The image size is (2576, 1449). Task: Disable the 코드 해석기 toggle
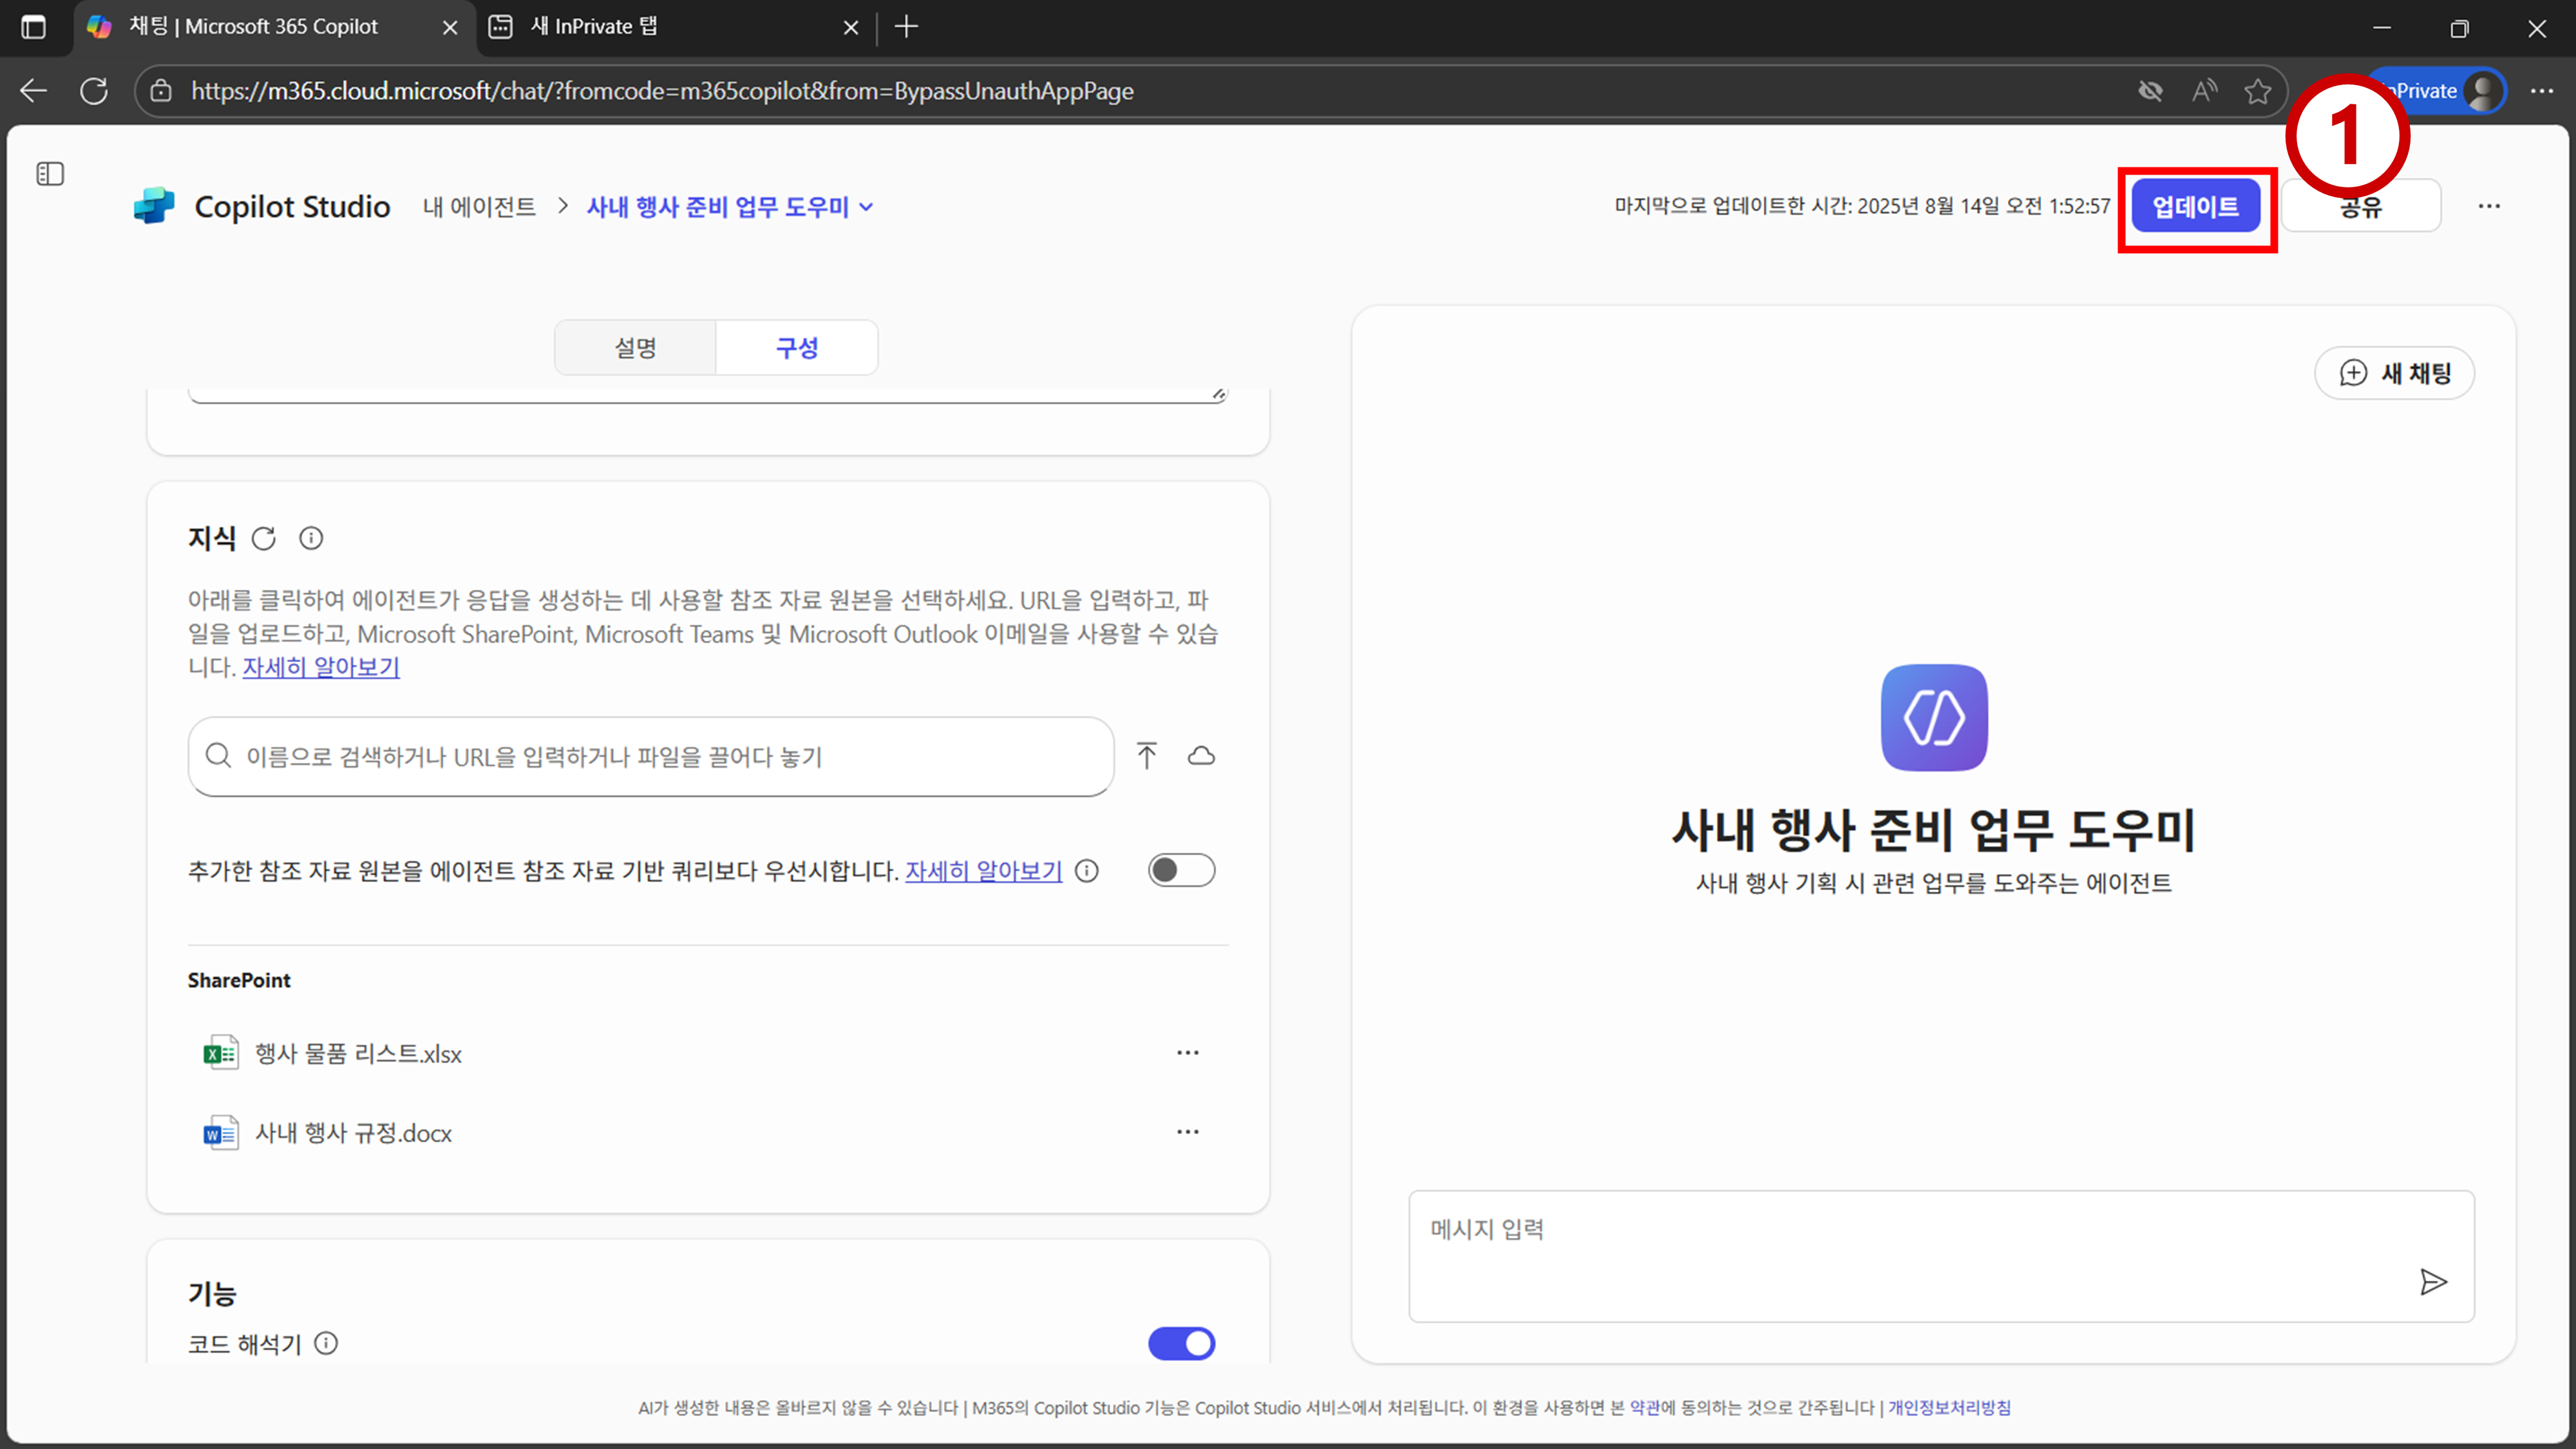(x=1181, y=1343)
